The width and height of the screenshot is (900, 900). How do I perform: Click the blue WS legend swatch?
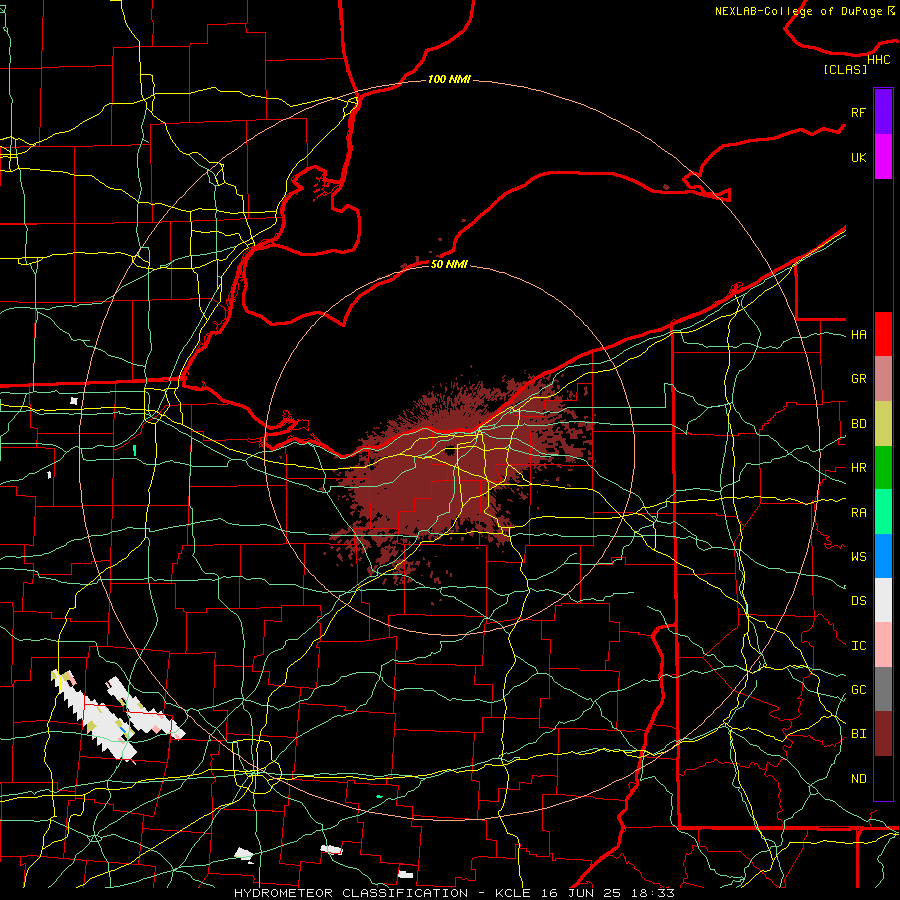click(883, 556)
